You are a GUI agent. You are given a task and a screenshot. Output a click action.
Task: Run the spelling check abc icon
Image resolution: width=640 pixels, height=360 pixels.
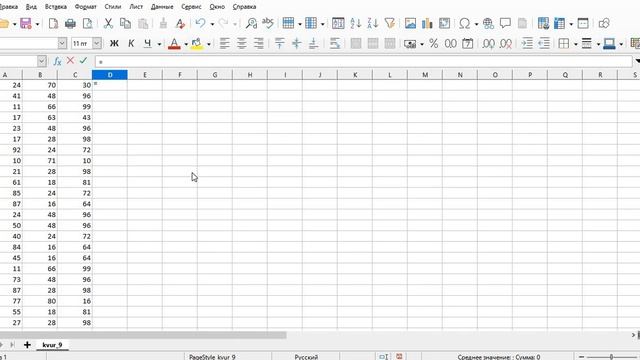268,22
